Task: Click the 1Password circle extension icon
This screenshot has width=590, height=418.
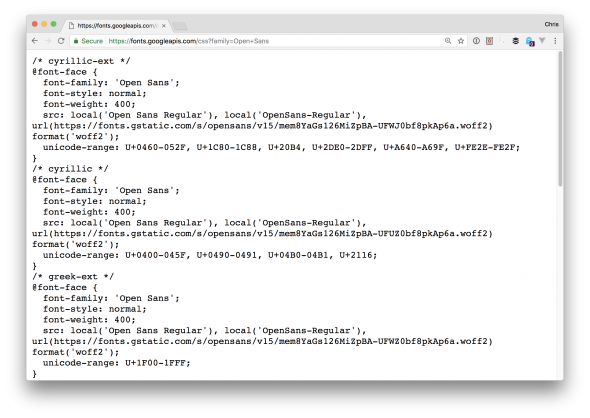Action: (476, 41)
